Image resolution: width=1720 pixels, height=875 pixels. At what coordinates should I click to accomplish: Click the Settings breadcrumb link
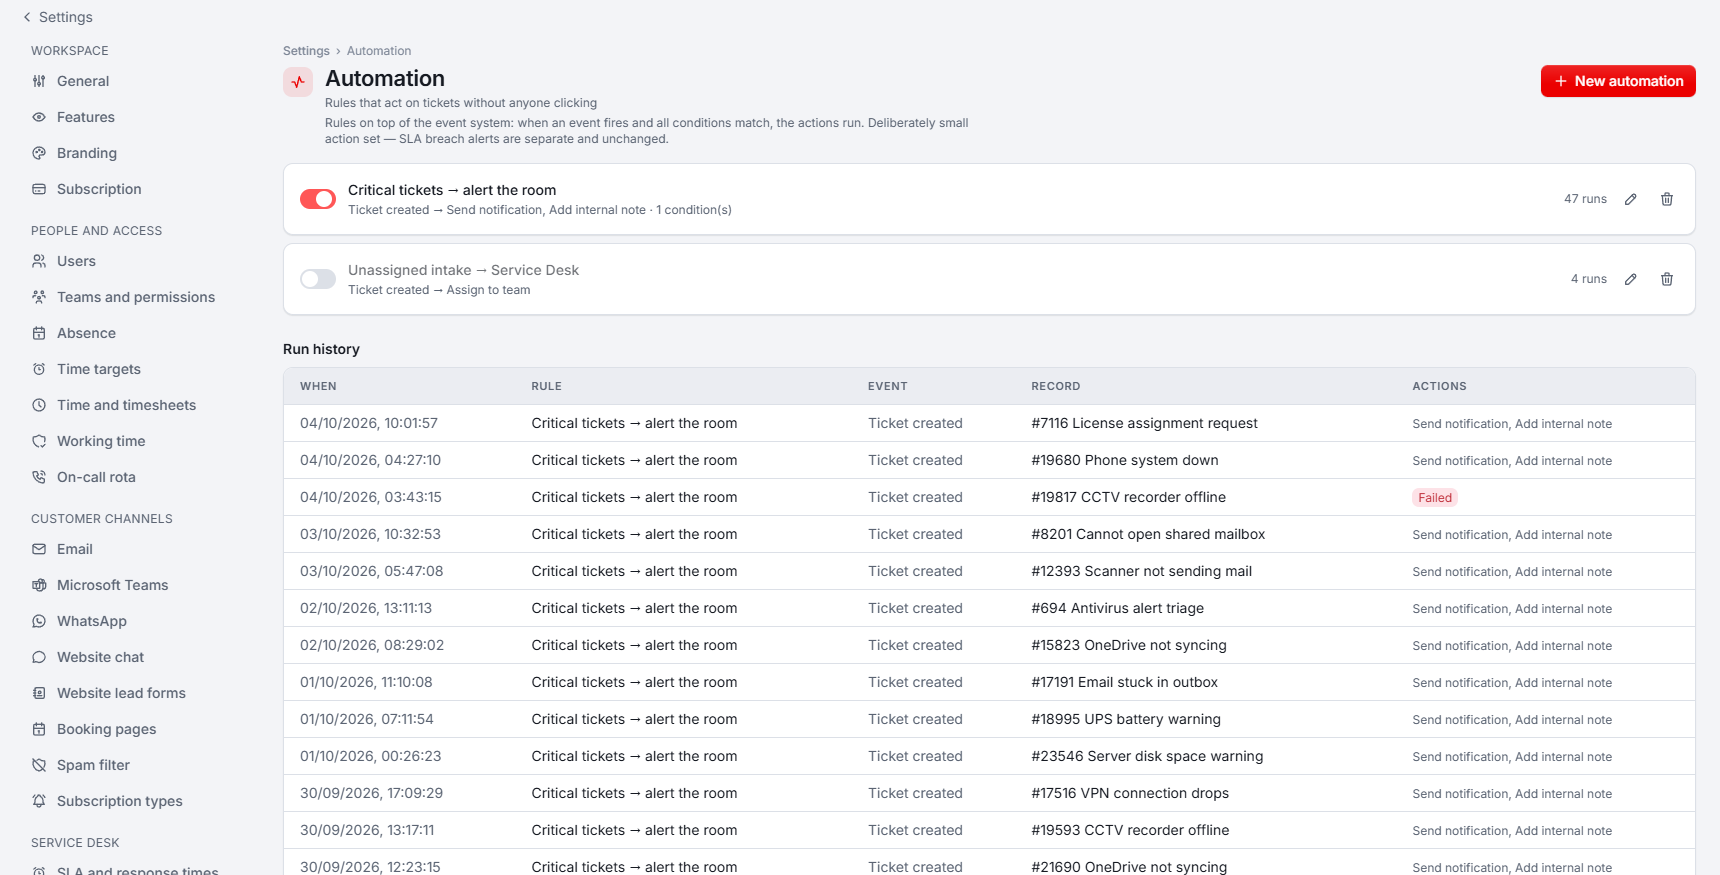306,51
